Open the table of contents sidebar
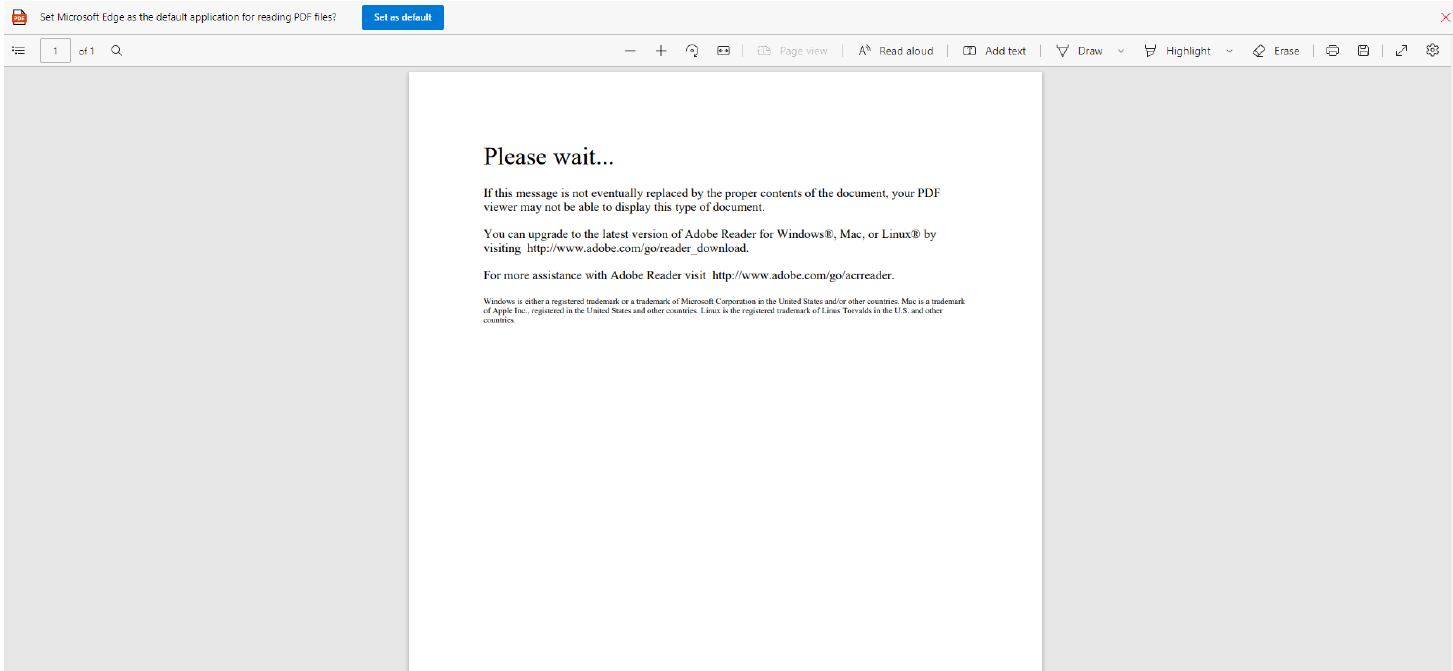Image resolution: width=1453 pixels, height=671 pixels. (x=17, y=50)
